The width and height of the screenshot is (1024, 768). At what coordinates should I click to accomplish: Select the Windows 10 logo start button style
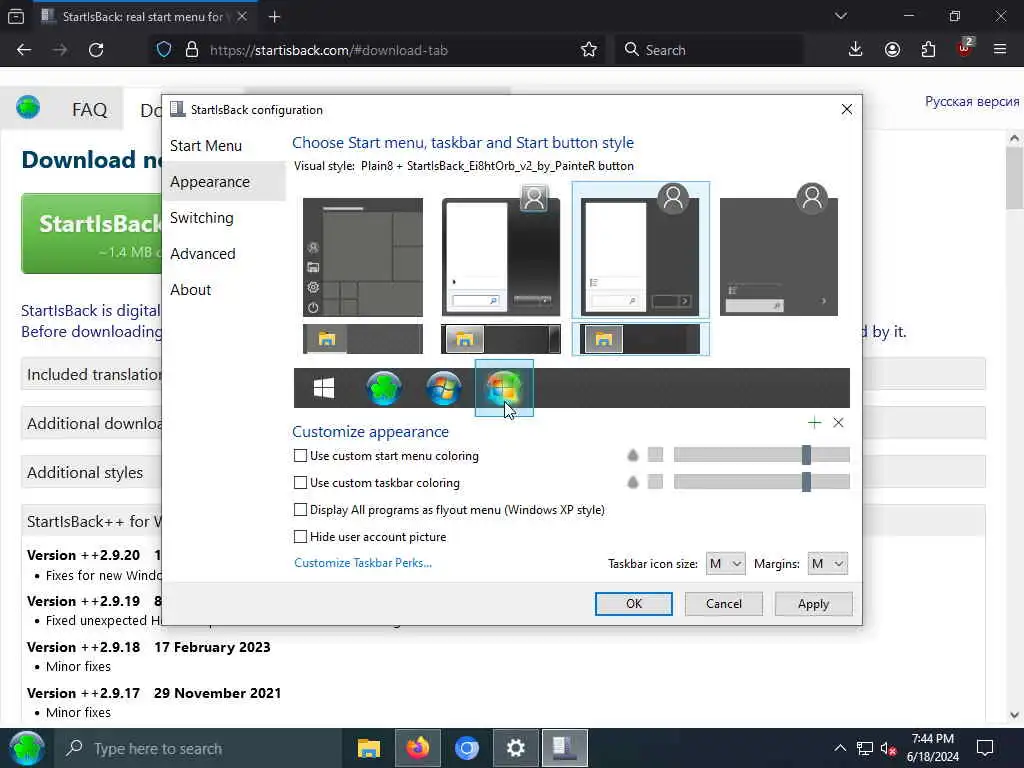[x=324, y=388]
